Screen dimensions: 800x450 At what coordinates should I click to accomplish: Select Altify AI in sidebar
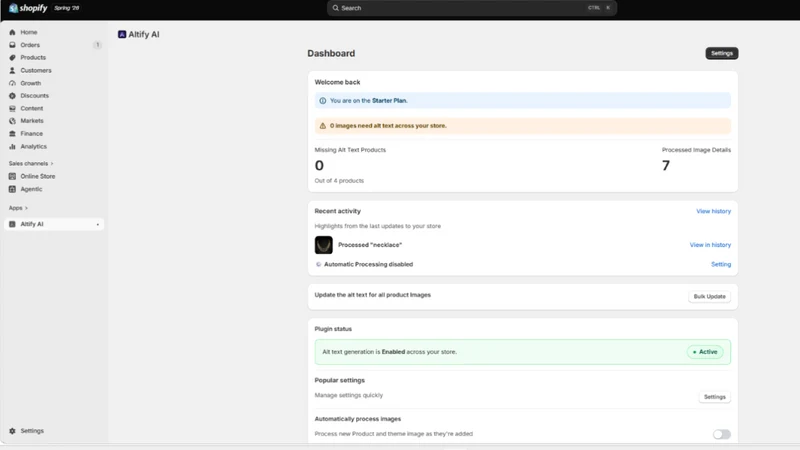[x=54, y=224]
